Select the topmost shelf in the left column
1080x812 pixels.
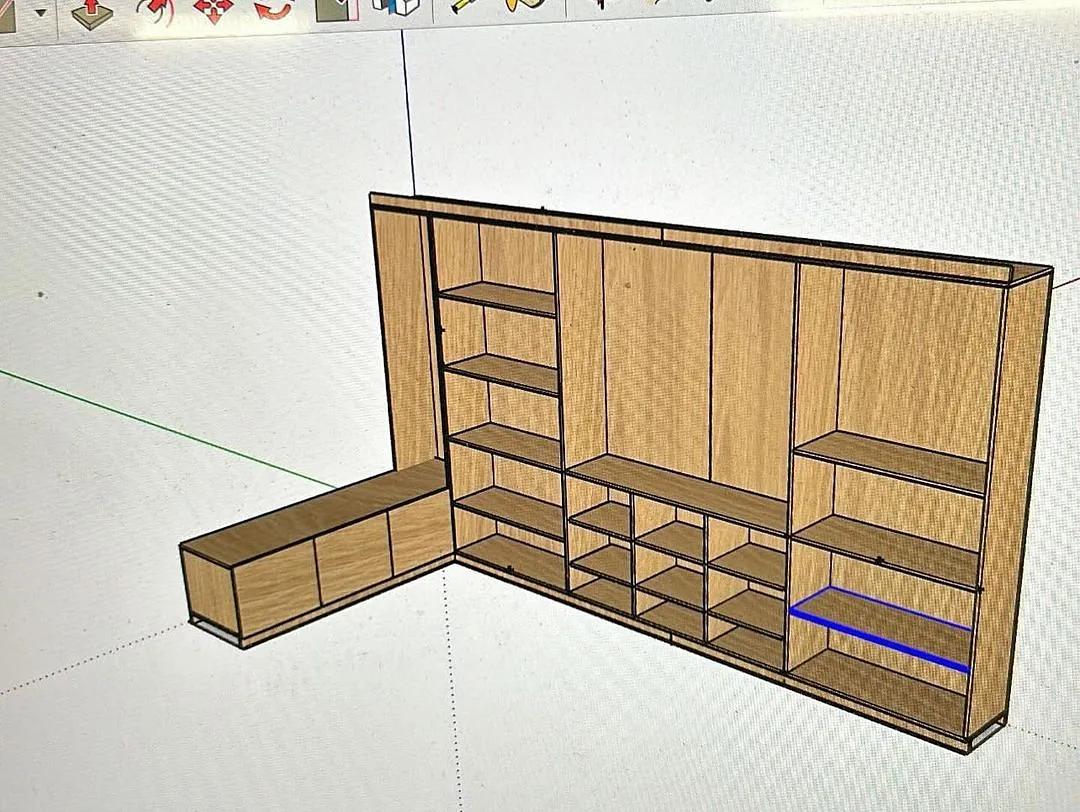tap(498, 296)
